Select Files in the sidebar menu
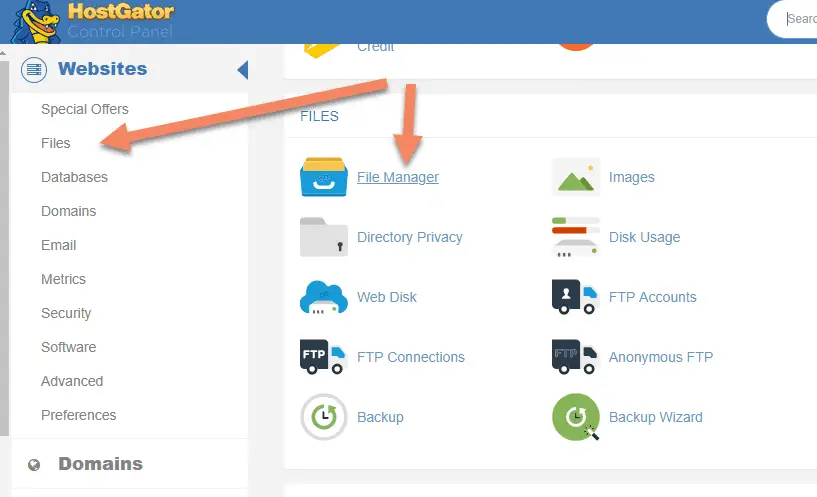The image size is (817, 497). [x=56, y=143]
